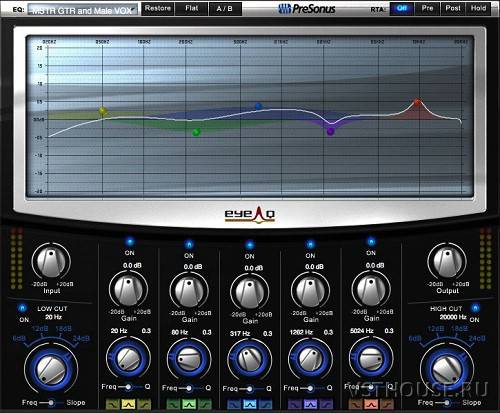Set RTA to Pre
500x413 pixels.
pos(427,8)
